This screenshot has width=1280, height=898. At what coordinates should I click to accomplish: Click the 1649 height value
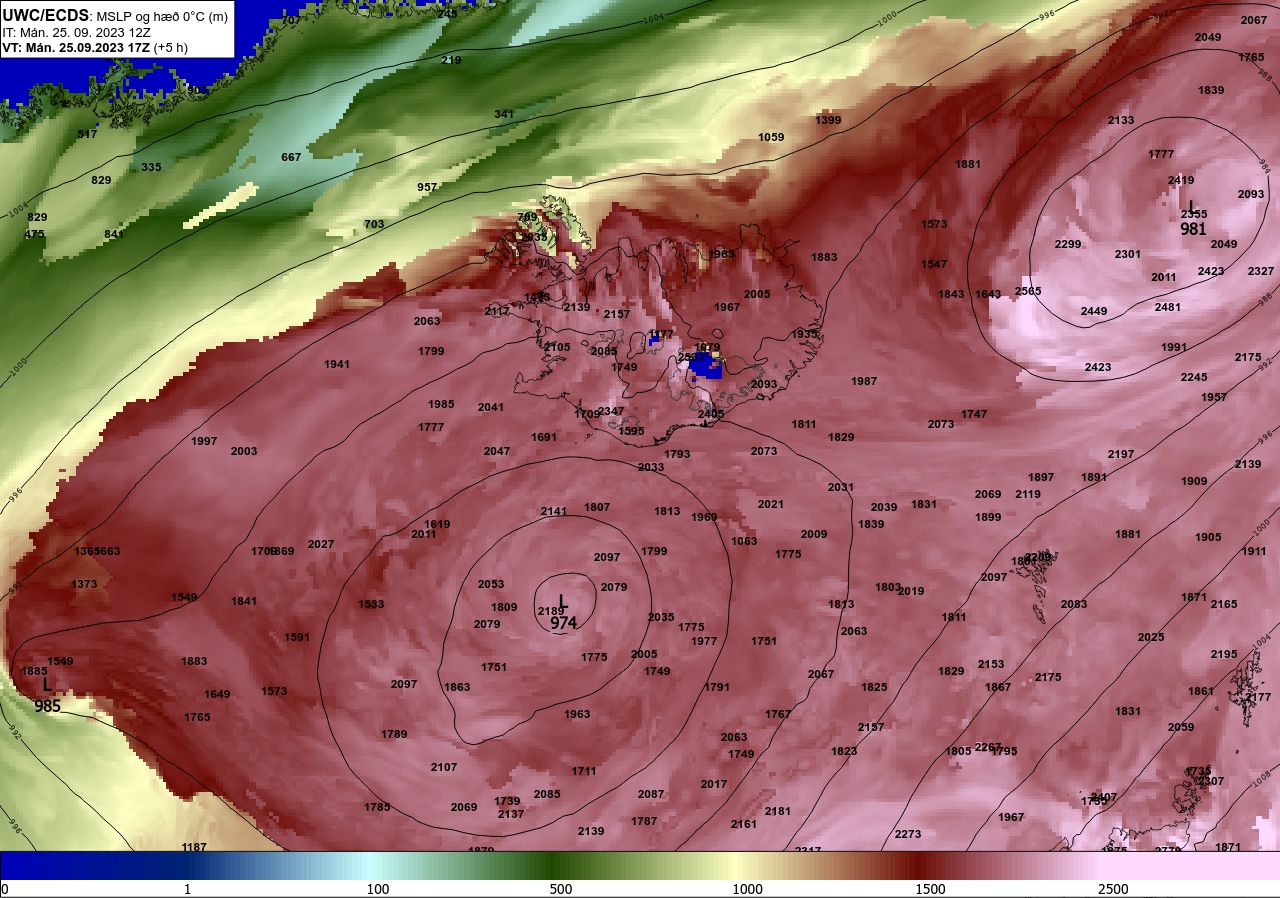point(217,694)
